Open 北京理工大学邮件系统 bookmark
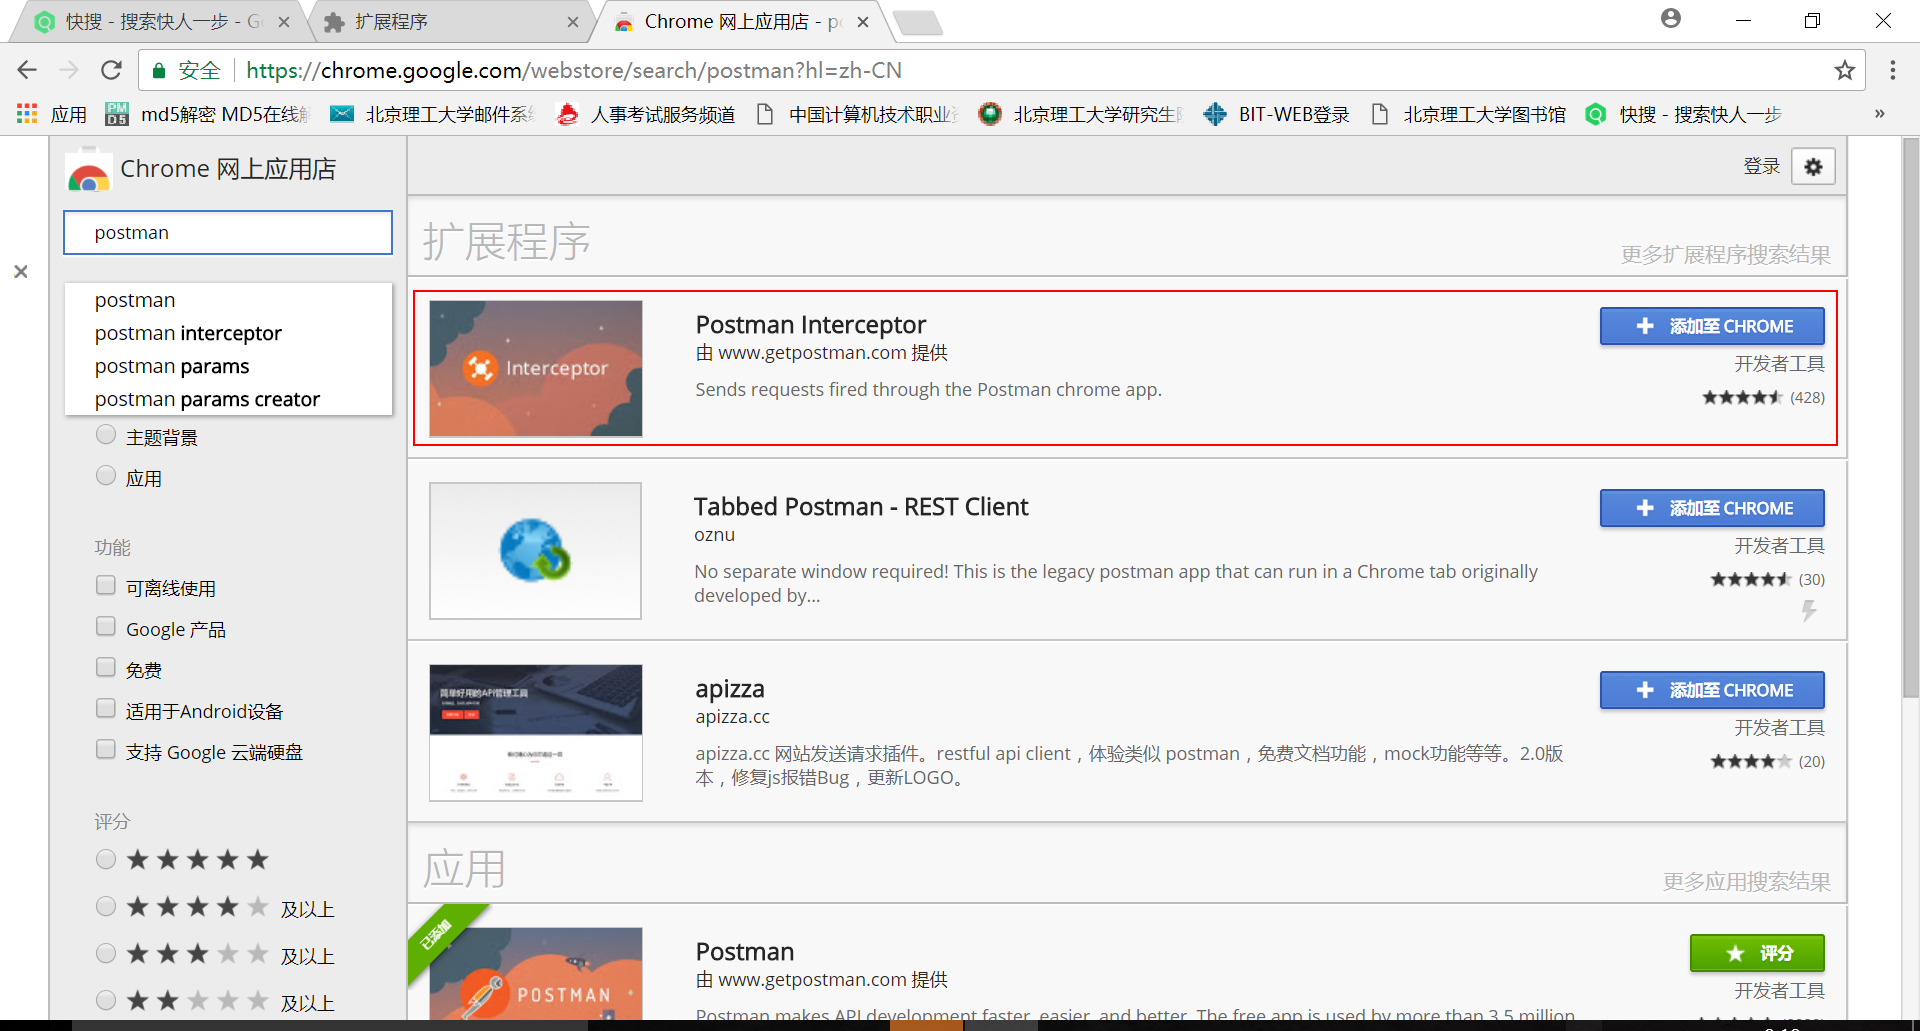Image resolution: width=1920 pixels, height=1031 pixels. point(433,114)
